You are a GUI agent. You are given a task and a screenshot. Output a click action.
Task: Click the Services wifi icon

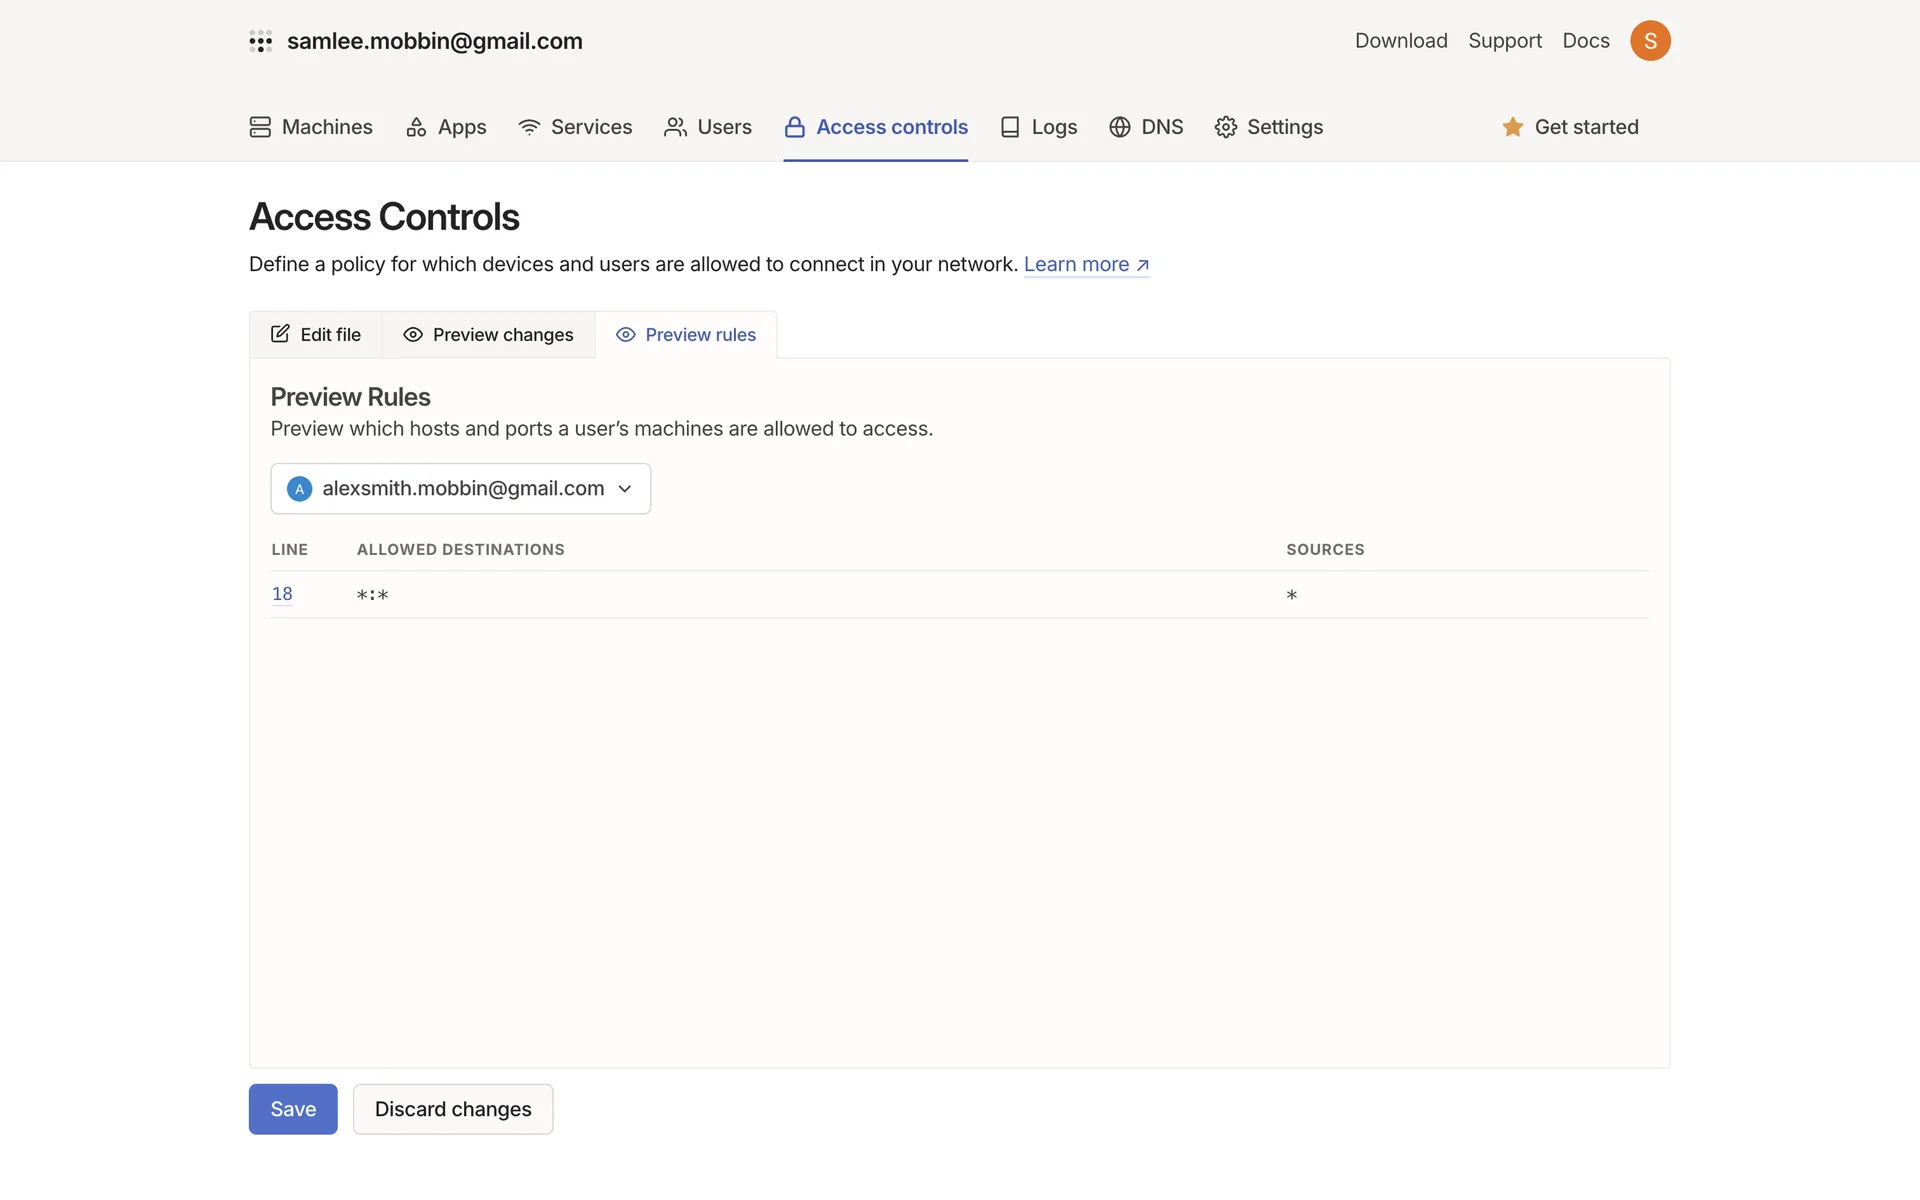click(529, 127)
